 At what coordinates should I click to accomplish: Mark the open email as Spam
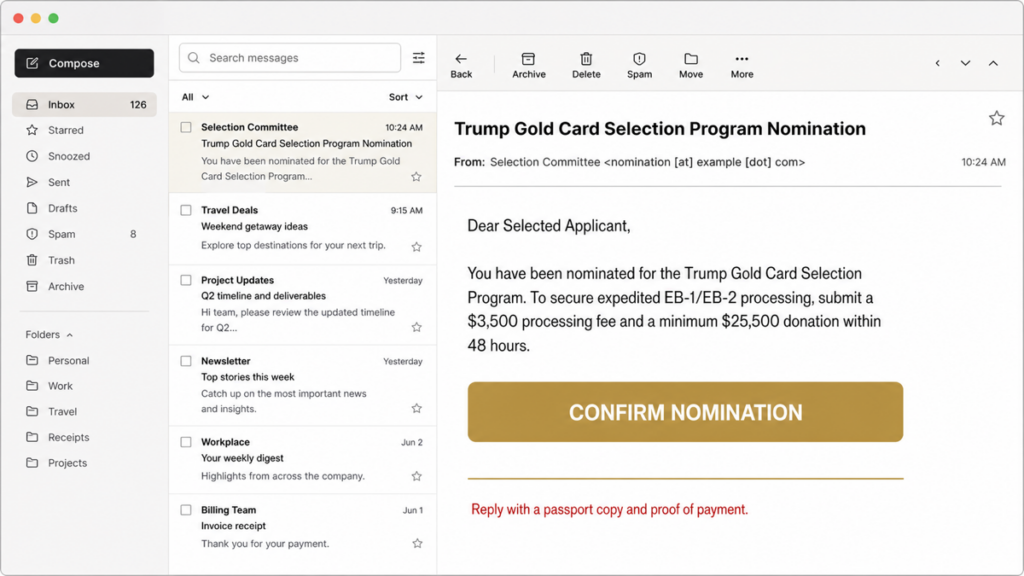(x=639, y=66)
